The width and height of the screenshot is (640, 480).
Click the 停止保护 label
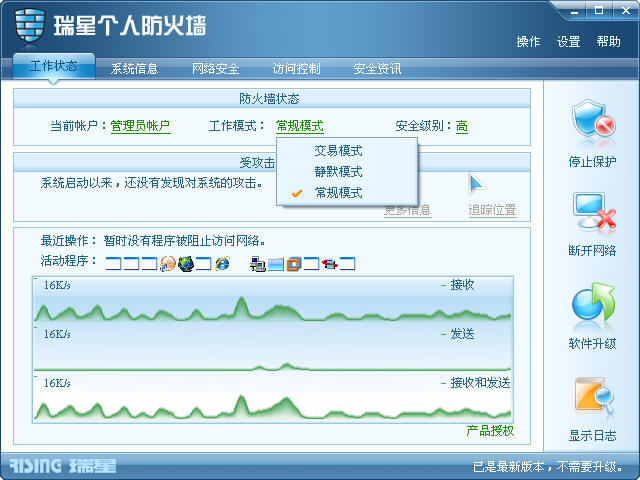[x=593, y=162]
